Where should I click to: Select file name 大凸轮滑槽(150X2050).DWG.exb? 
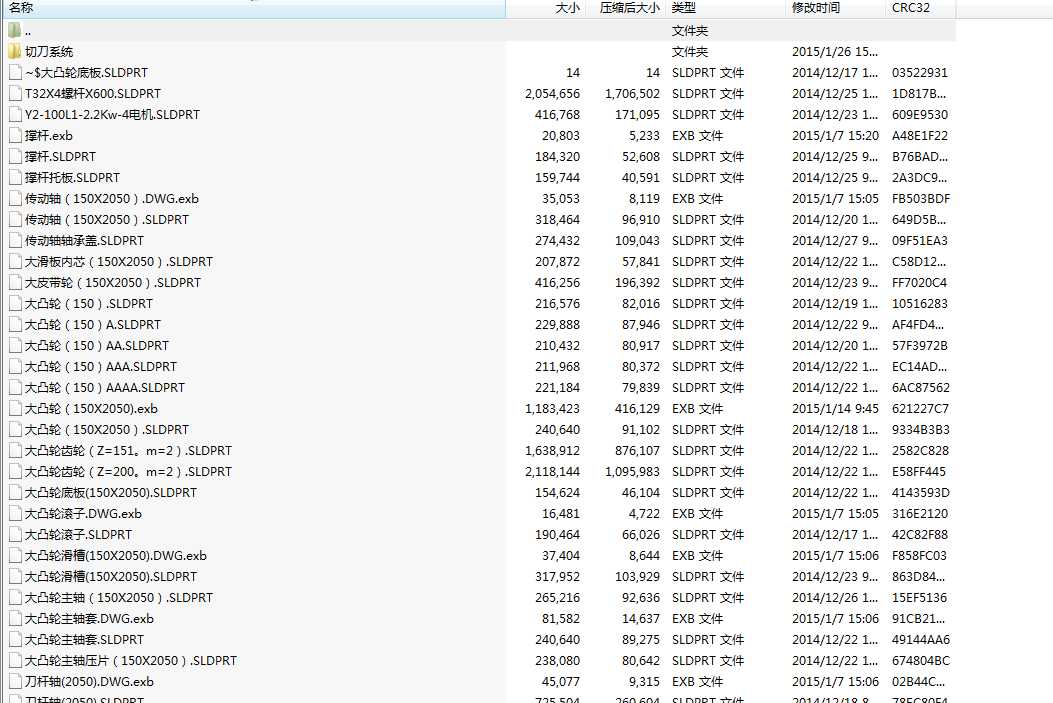tap(116, 555)
